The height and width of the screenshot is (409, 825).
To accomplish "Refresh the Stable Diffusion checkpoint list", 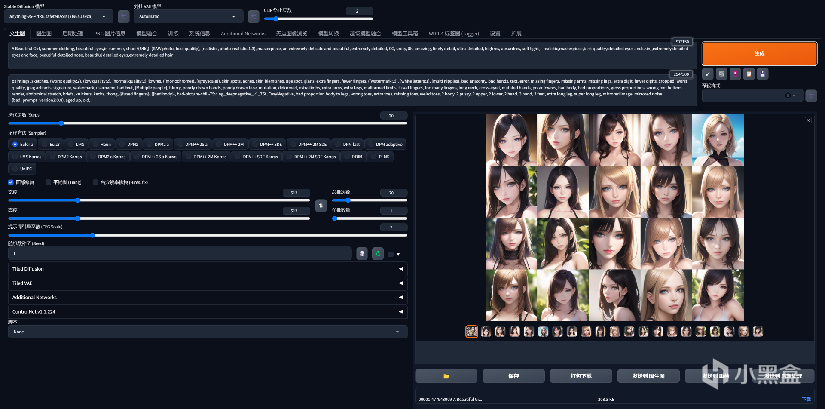I will 124,16.
